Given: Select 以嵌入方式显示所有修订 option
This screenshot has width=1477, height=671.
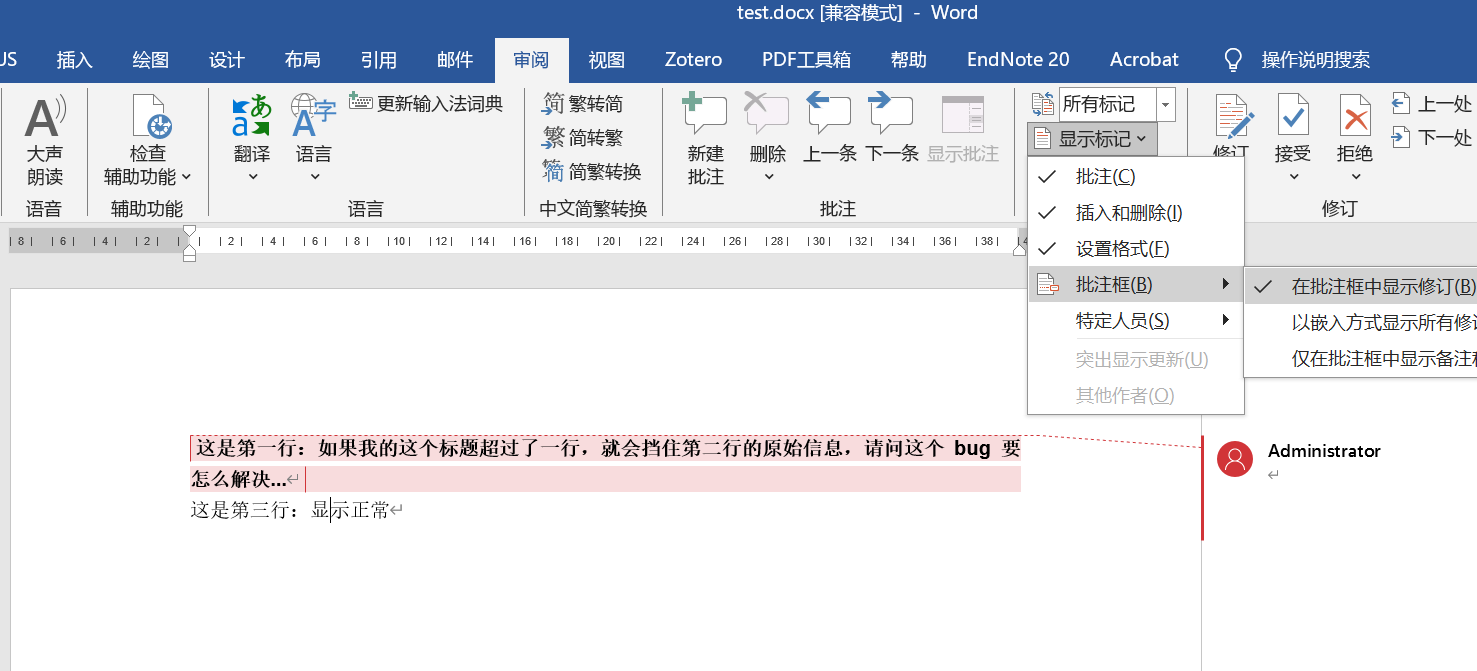Looking at the screenshot, I should click(x=1361, y=323).
